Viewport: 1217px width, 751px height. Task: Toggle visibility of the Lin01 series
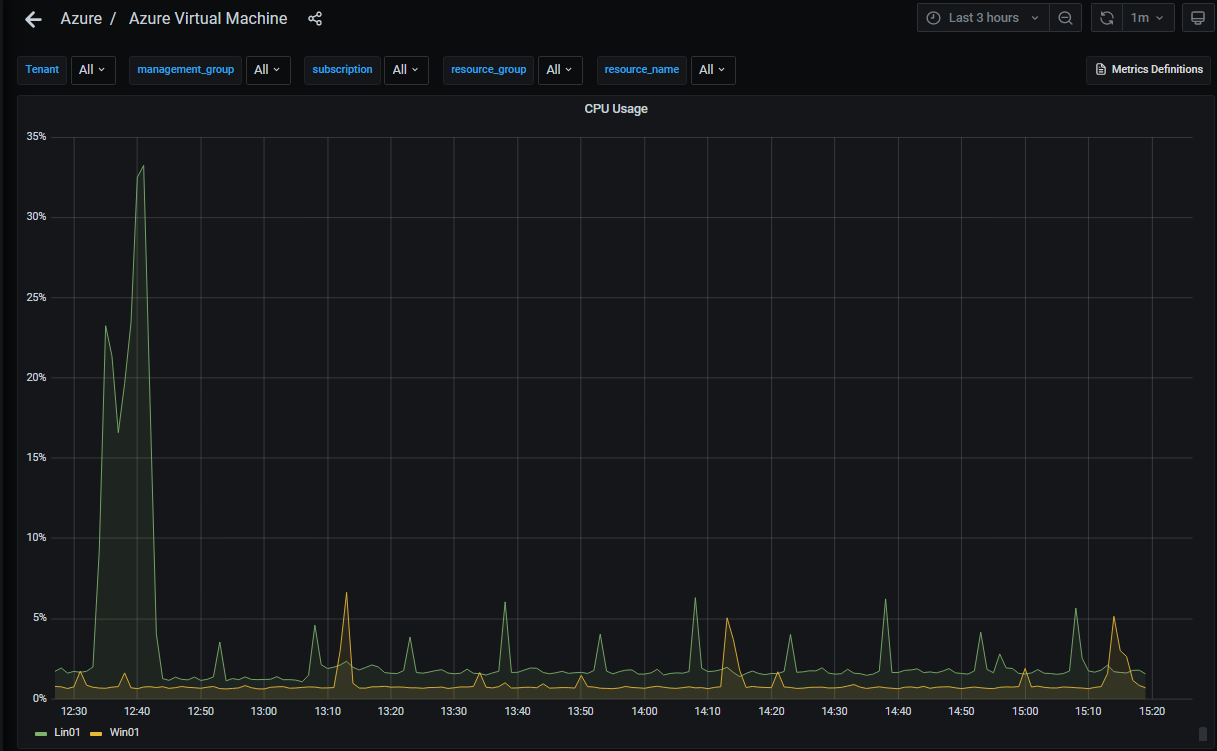(x=66, y=732)
